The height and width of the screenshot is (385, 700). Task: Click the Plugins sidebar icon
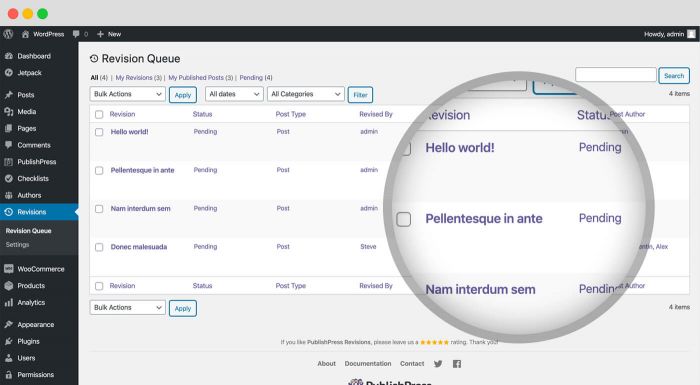(x=8, y=341)
